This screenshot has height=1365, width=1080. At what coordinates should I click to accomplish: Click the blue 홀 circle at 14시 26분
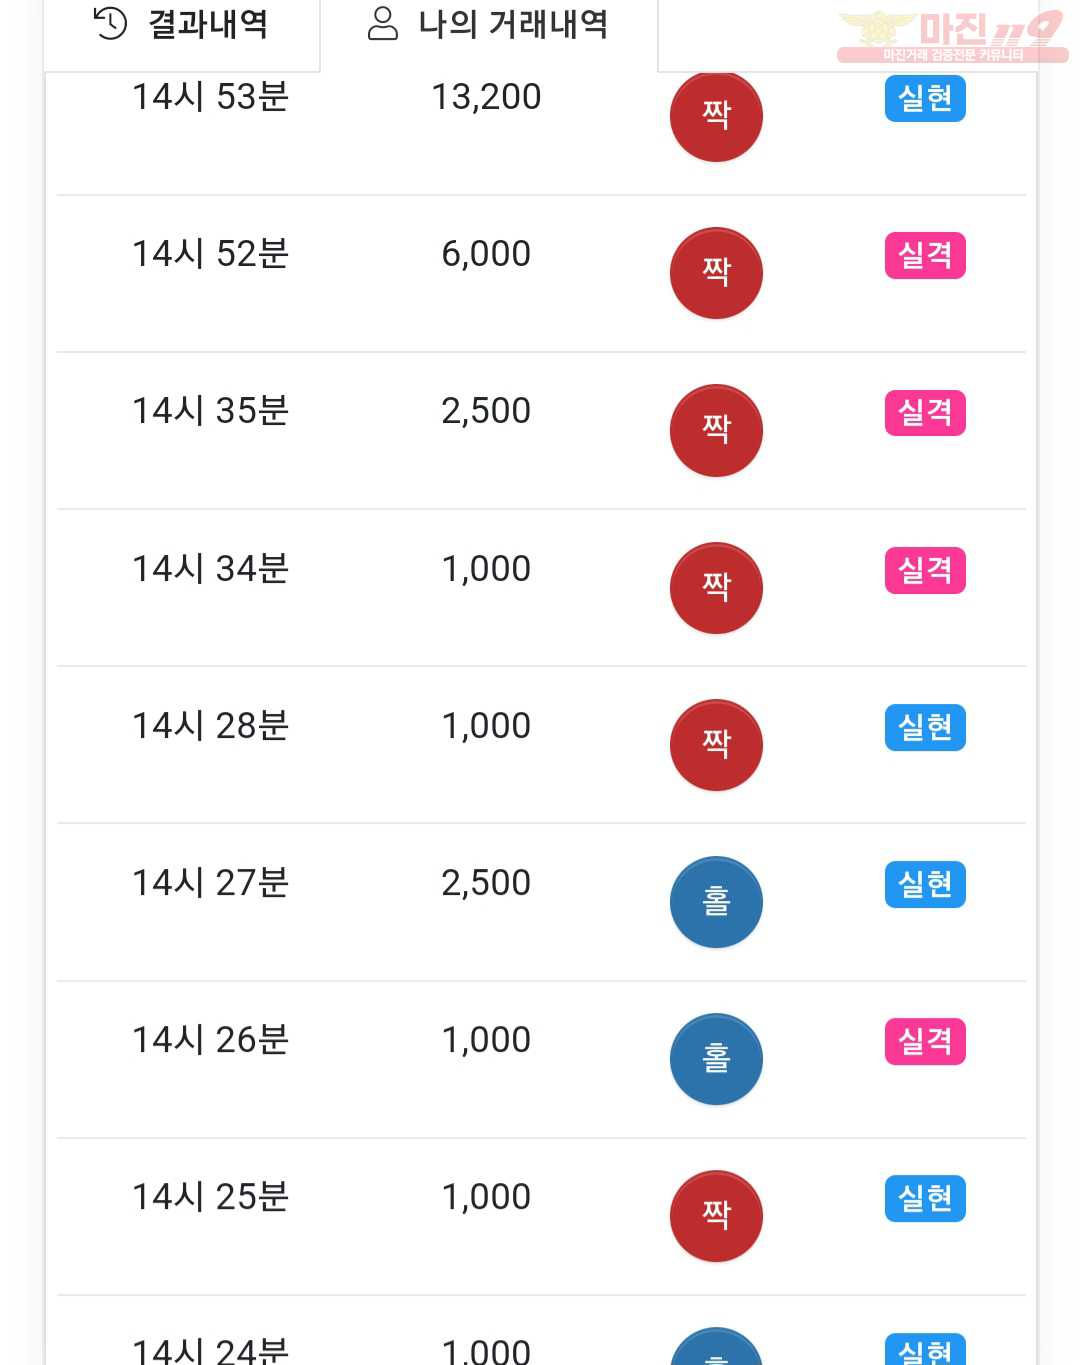pyautogui.click(x=716, y=1059)
